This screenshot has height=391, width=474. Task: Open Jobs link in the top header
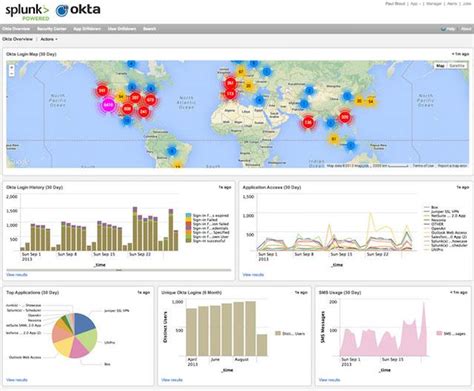(x=467, y=4)
